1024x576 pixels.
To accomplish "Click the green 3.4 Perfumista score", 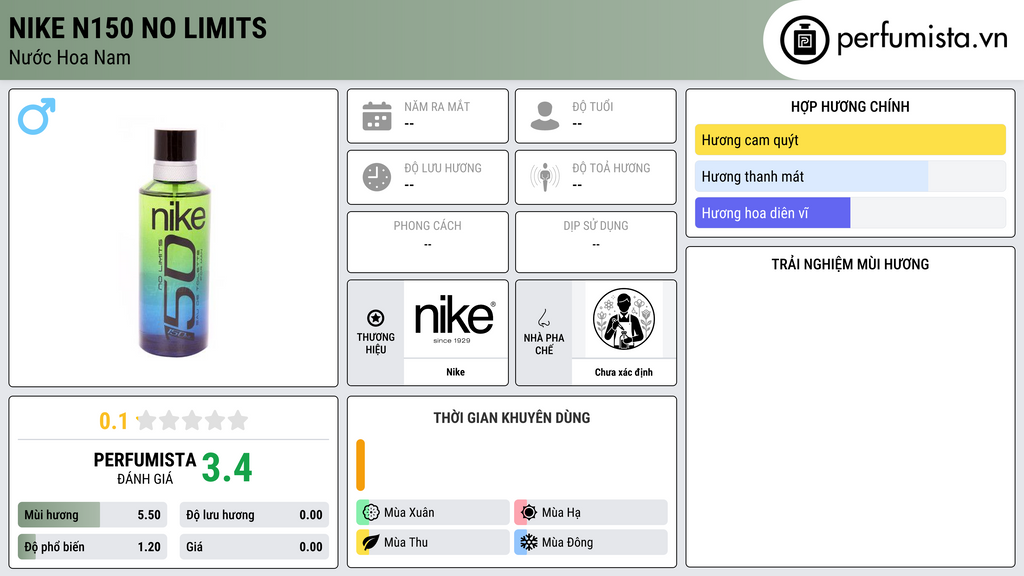I will point(227,468).
